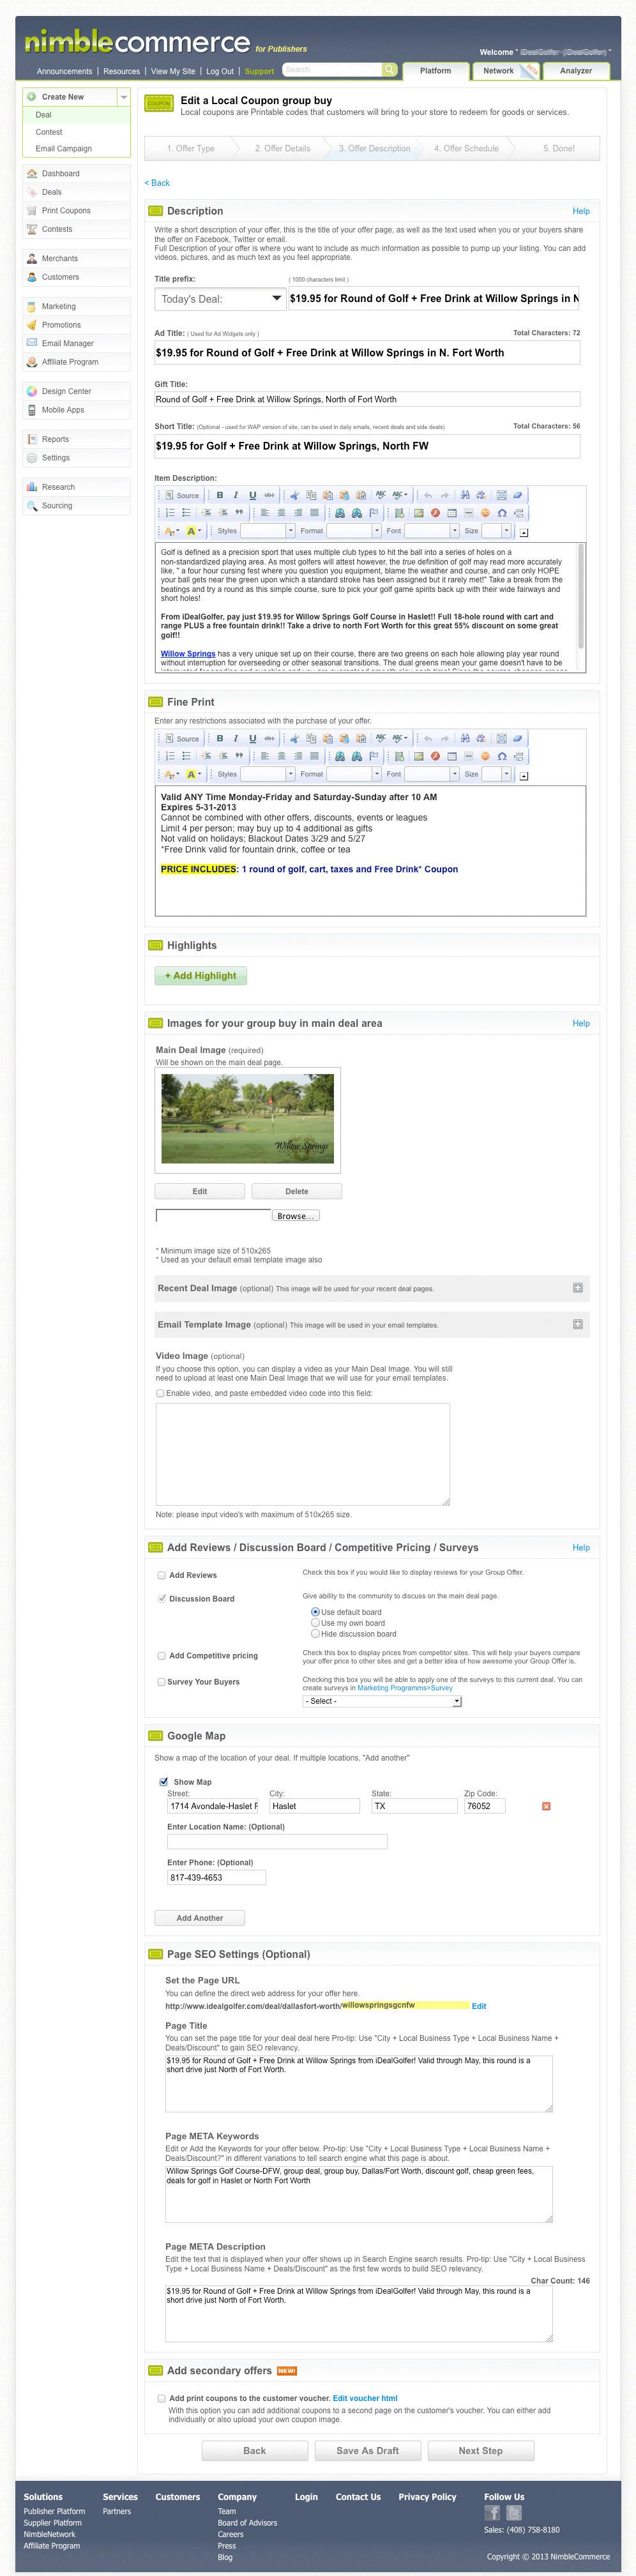Open Twitter icon under Follow Us
This screenshot has width=636, height=2576.
click(514, 2512)
